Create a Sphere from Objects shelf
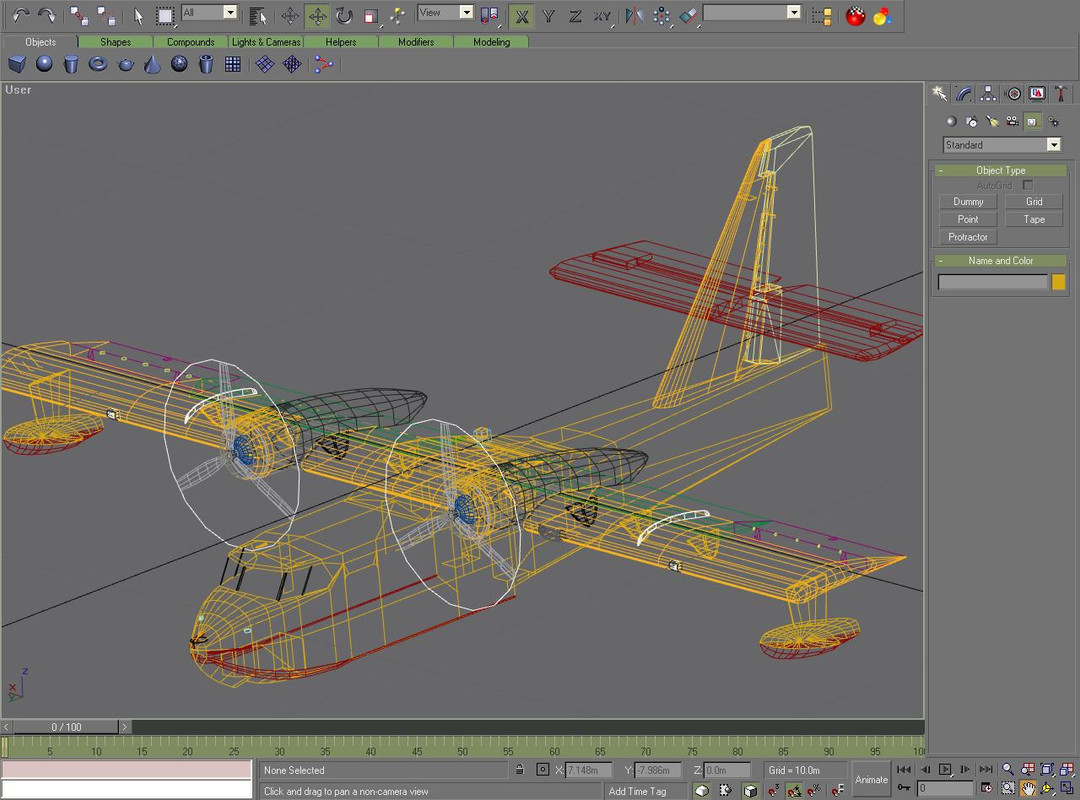The height and width of the screenshot is (800, 1080). click(x=44, y=64)
